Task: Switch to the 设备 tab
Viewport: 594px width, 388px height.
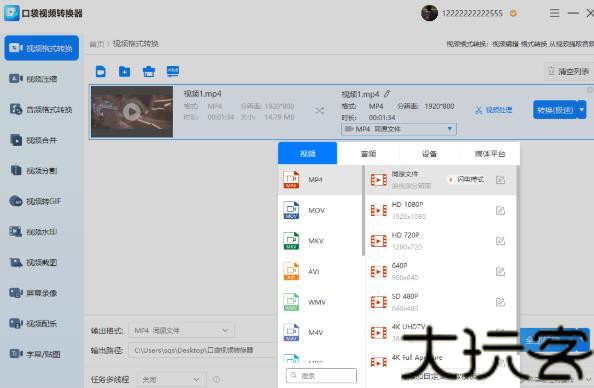Action: [429, 153]
